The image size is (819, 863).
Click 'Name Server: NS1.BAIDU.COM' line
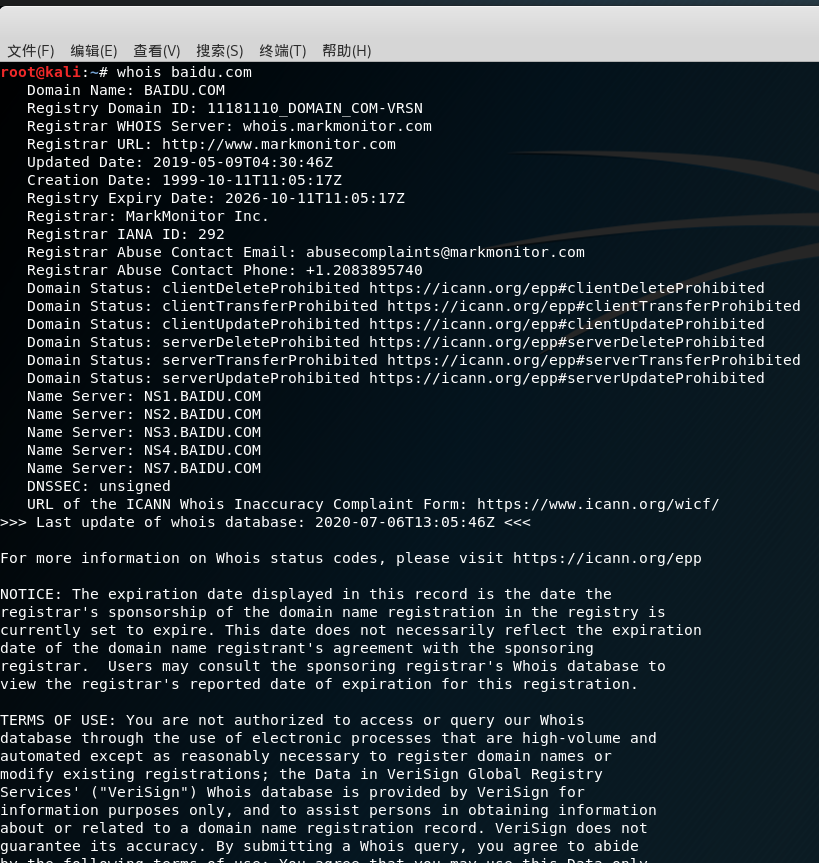[x=144, y=396]
